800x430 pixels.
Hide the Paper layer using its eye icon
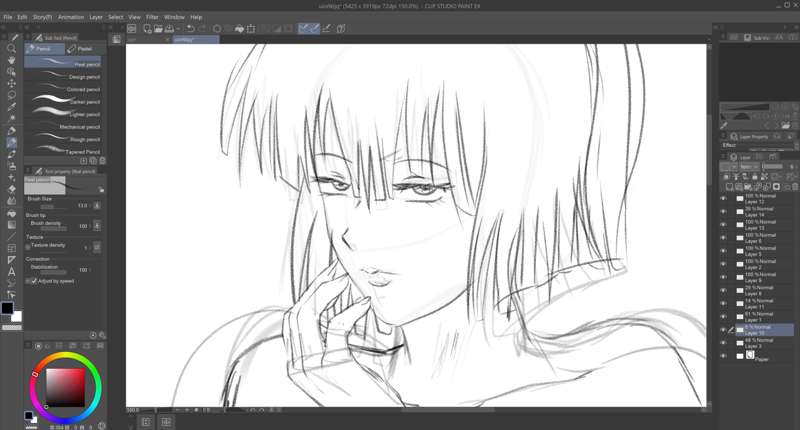coord(723,356)
